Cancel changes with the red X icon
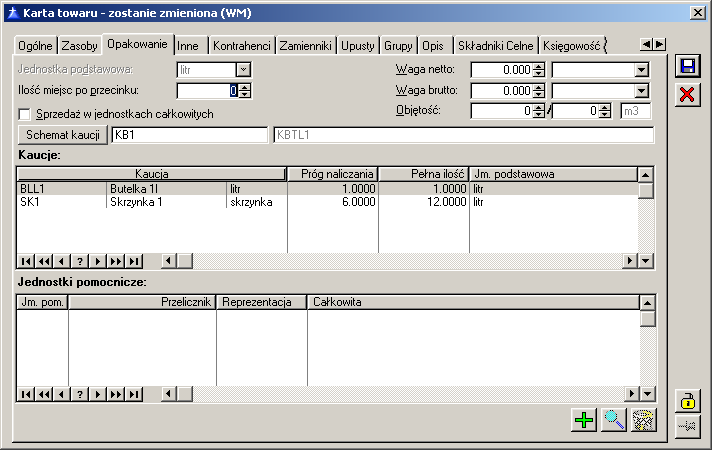The width and height of the screenshot is (712, 450). point(687,94)
